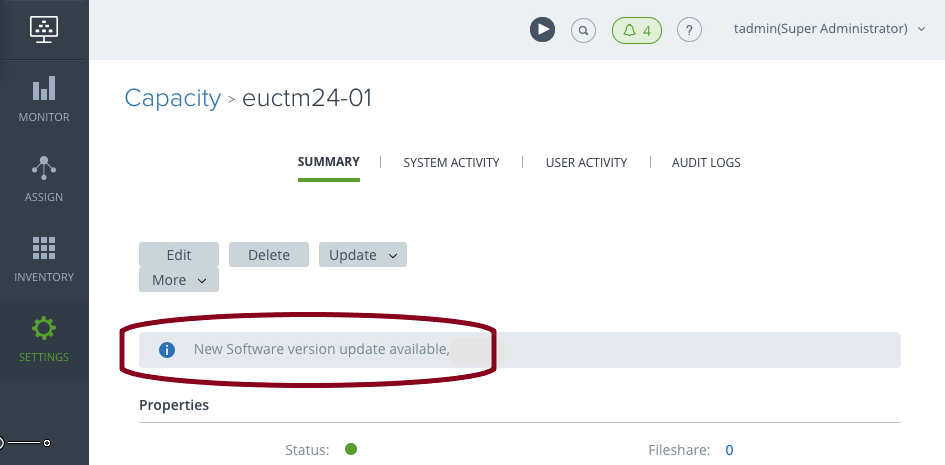Select the Settings gear in the sidebar
Viewport: 945px width, 465px height.
(44, 339)
